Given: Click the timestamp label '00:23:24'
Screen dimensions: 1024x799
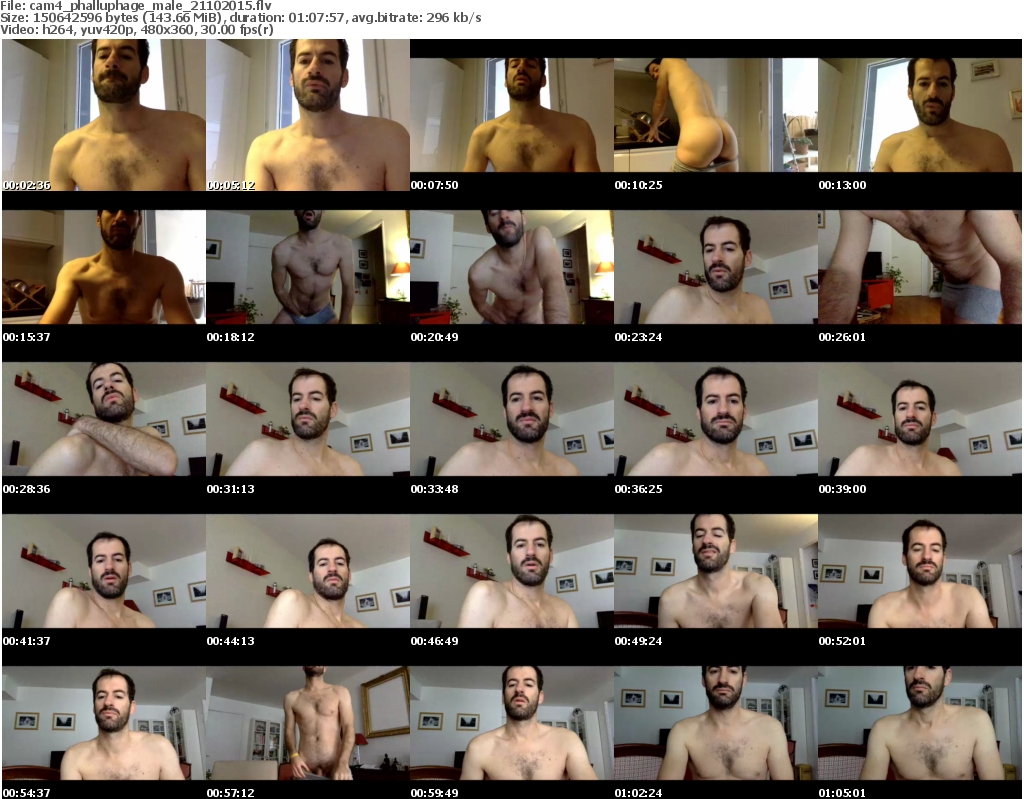Looking at the screenshot, I should click(638, 337).
